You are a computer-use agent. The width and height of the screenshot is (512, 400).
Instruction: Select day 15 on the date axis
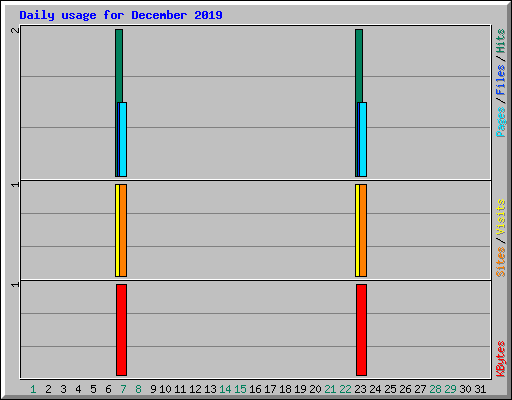click(x=240, y=389)
